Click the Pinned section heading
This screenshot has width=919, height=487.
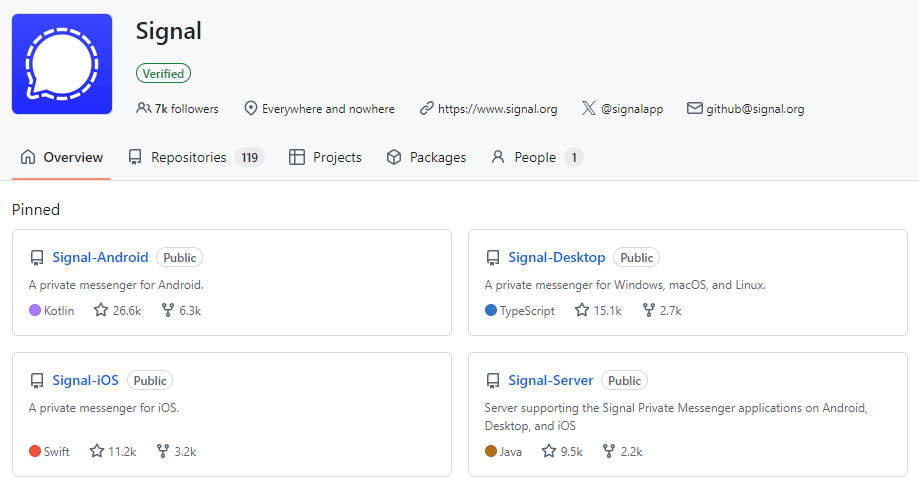(36, 210)
